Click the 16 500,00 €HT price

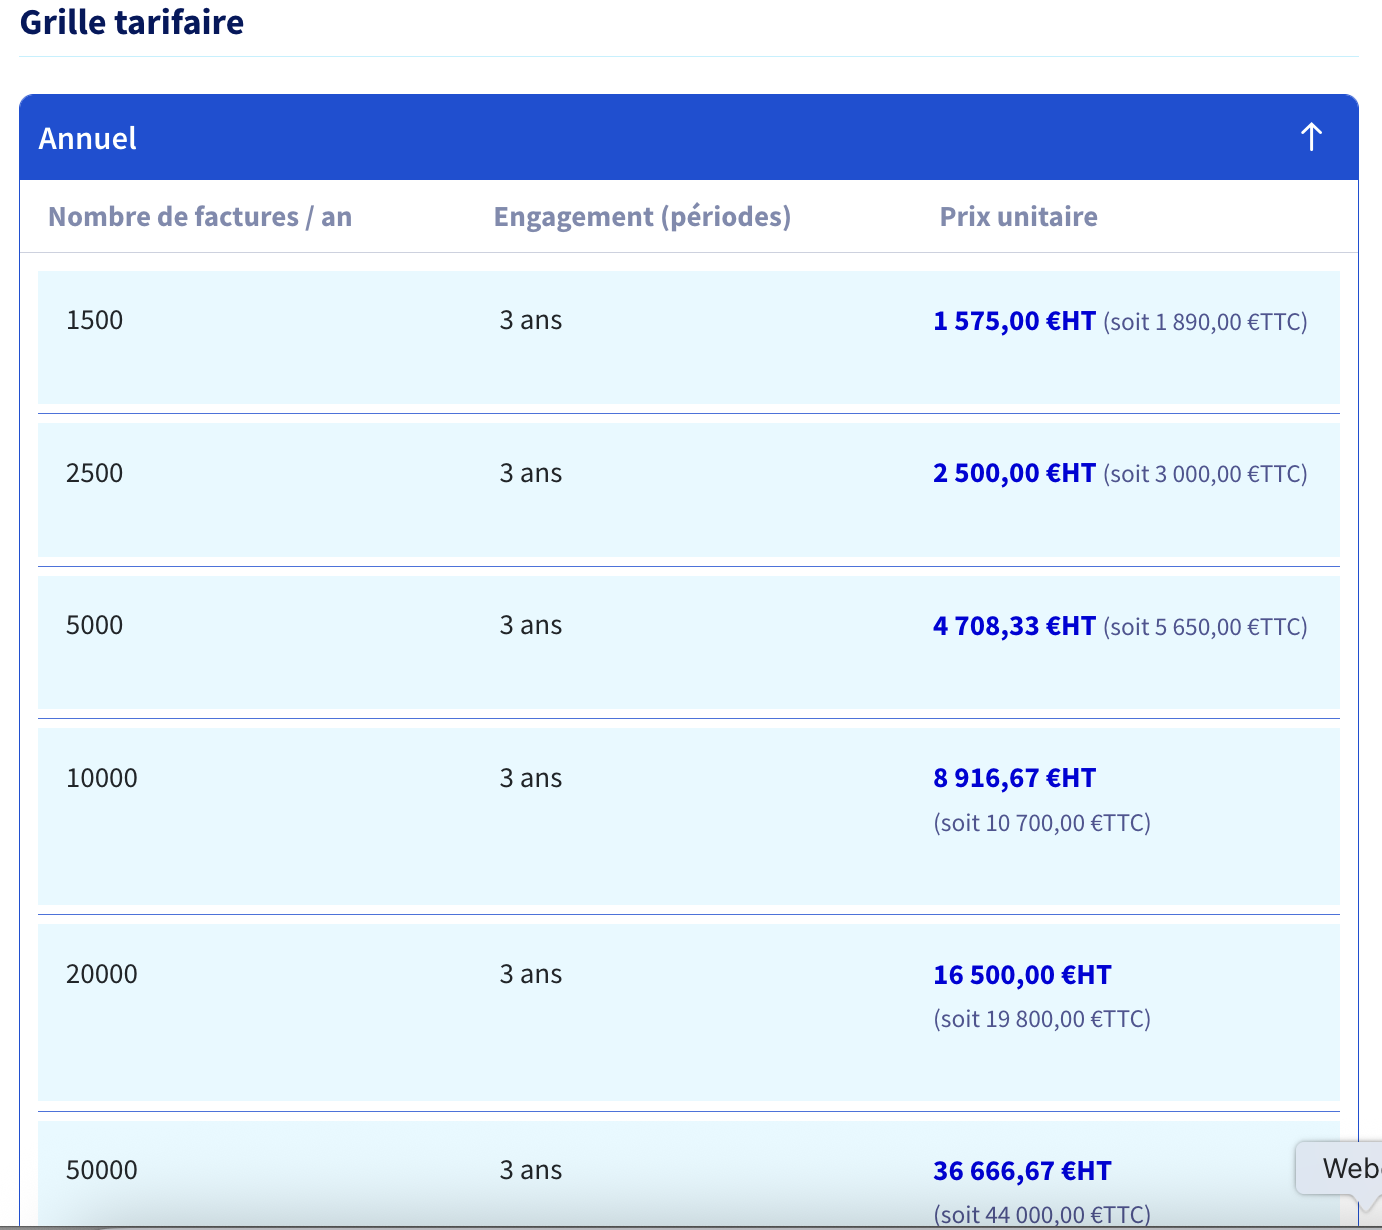1022,975
